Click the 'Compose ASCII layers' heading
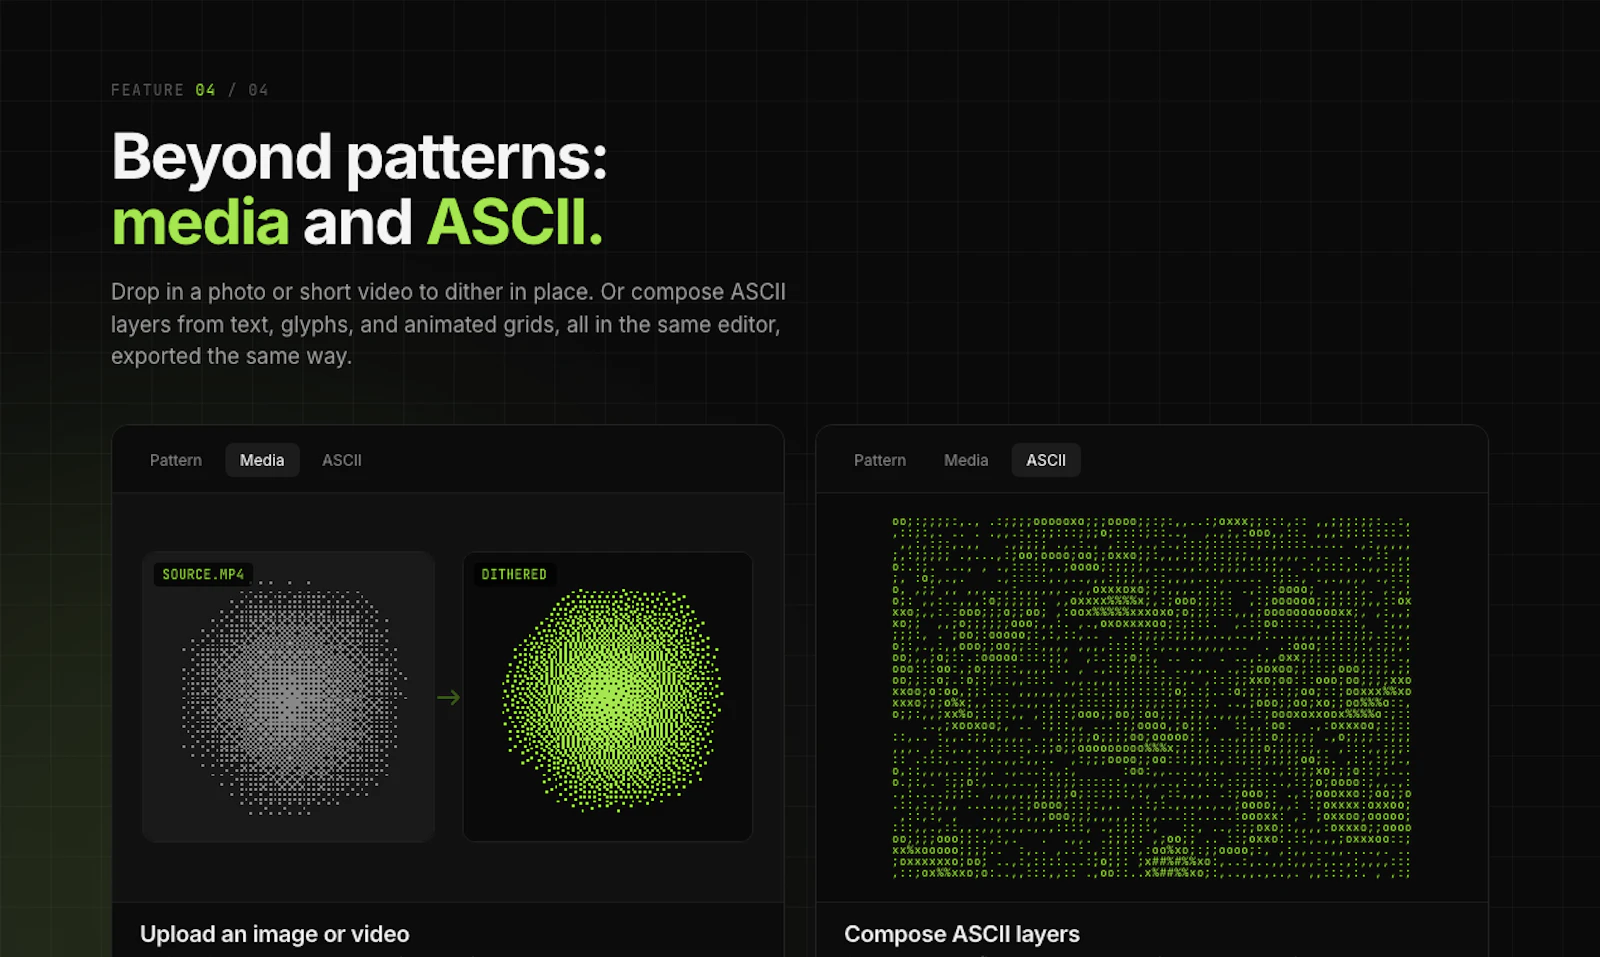This screenshot has height=957, width=1600. pos(962,934)
